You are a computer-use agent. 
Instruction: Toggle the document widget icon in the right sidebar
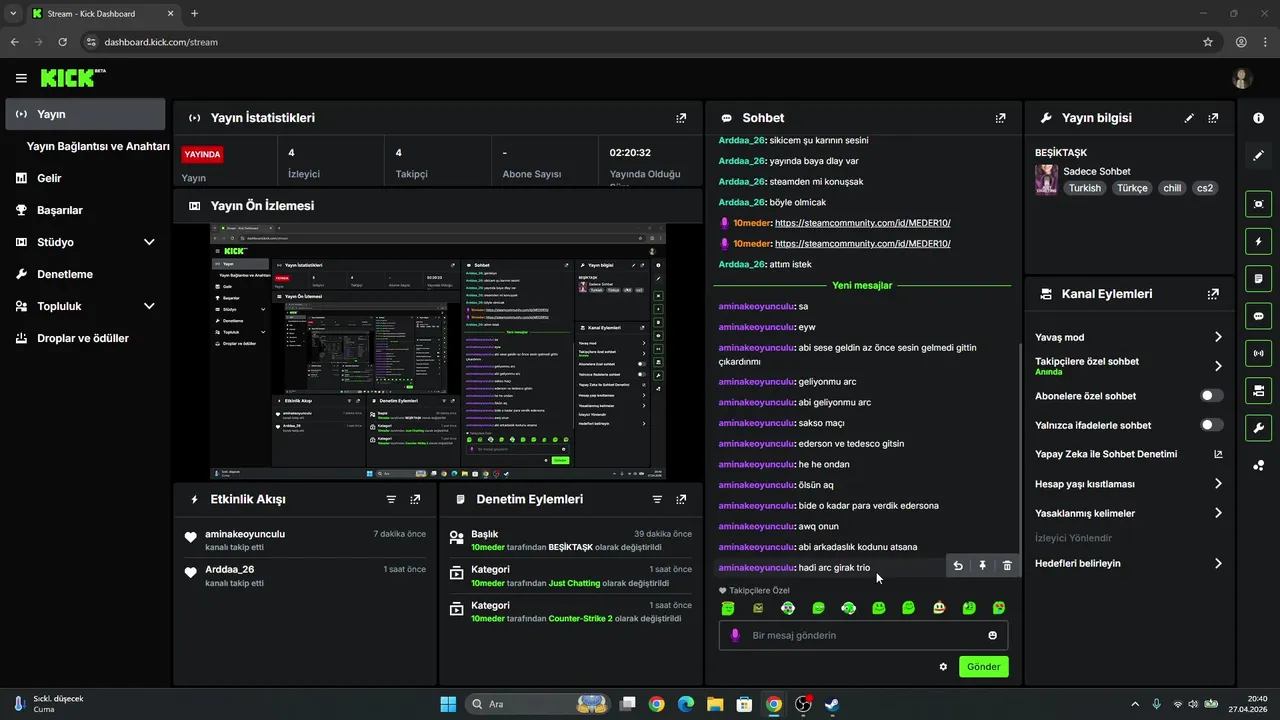pyautogui.click(x=1258, y=278)
